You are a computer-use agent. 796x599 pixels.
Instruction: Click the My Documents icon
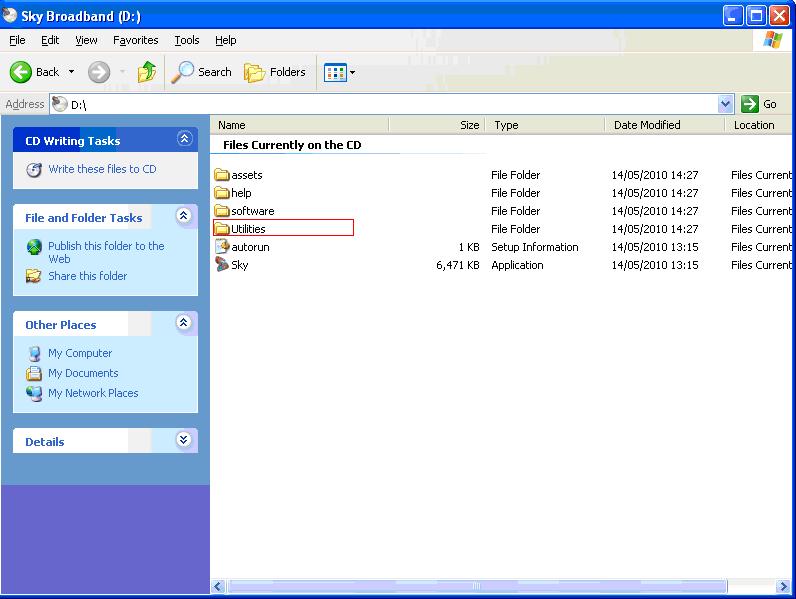[34, 373]
